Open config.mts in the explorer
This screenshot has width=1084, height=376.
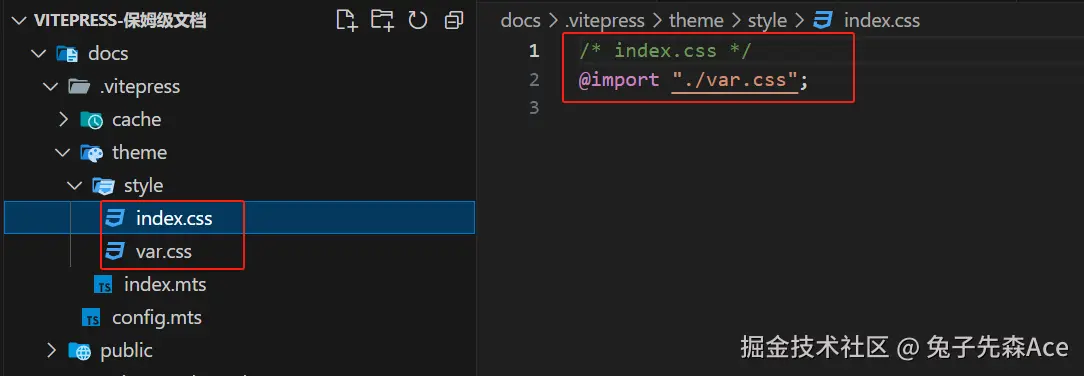tap(157, 318)
